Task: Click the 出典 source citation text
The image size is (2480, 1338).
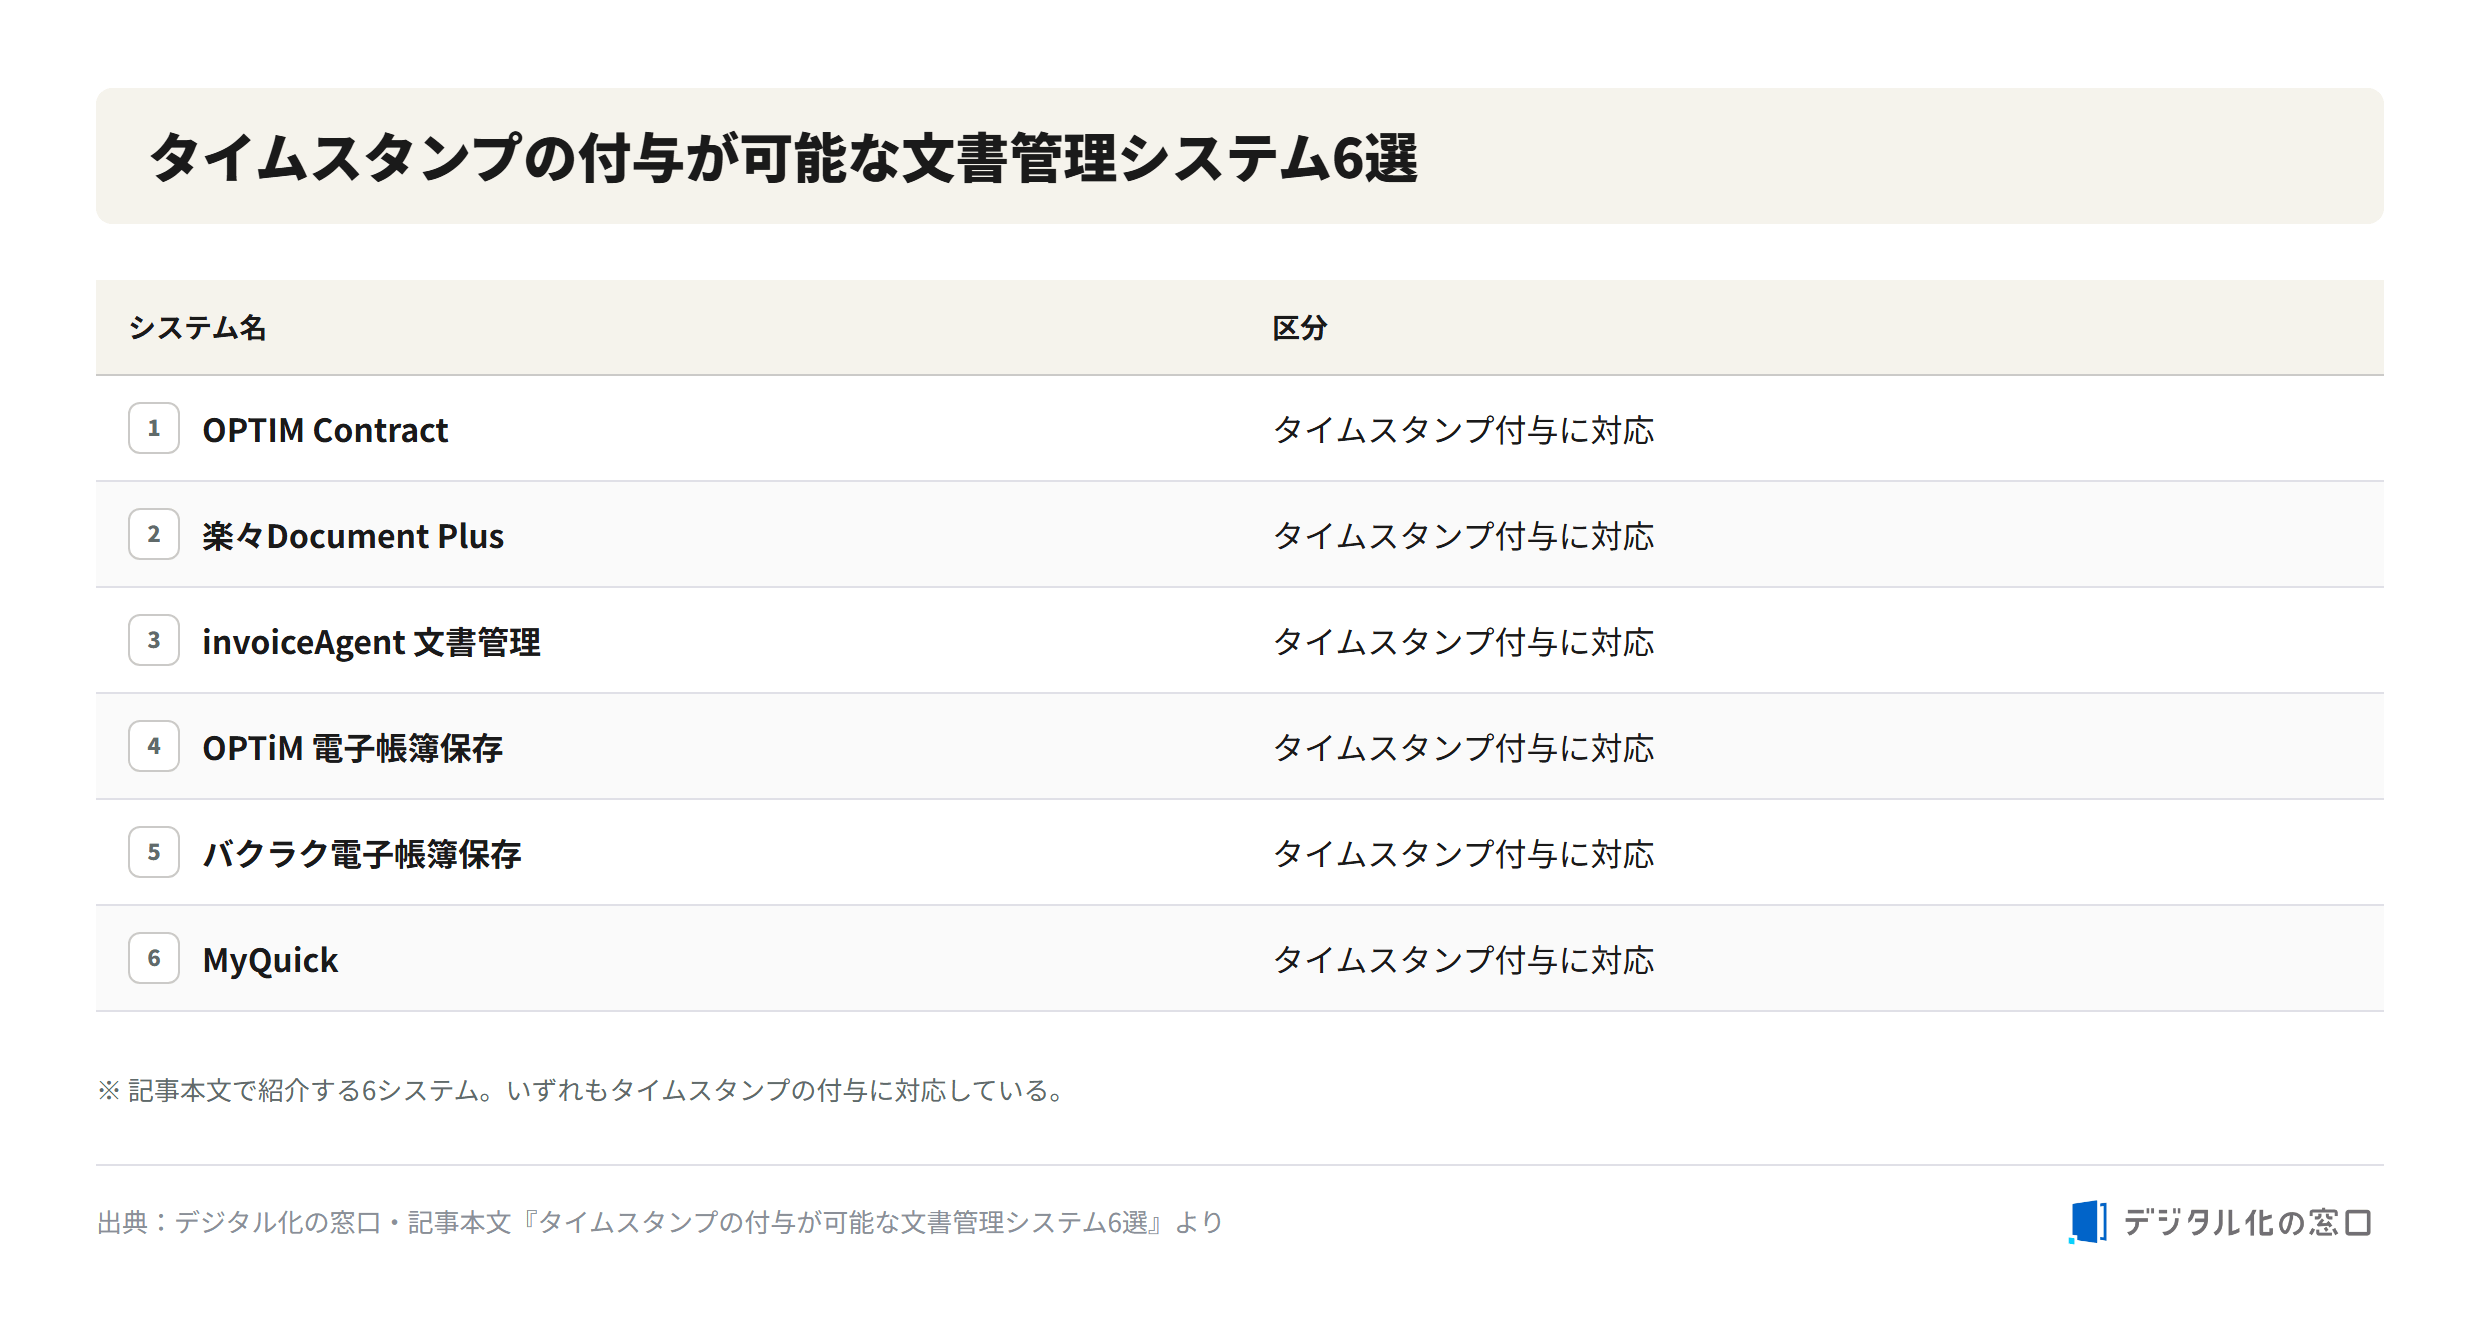Action: (x=660, y=1222)
